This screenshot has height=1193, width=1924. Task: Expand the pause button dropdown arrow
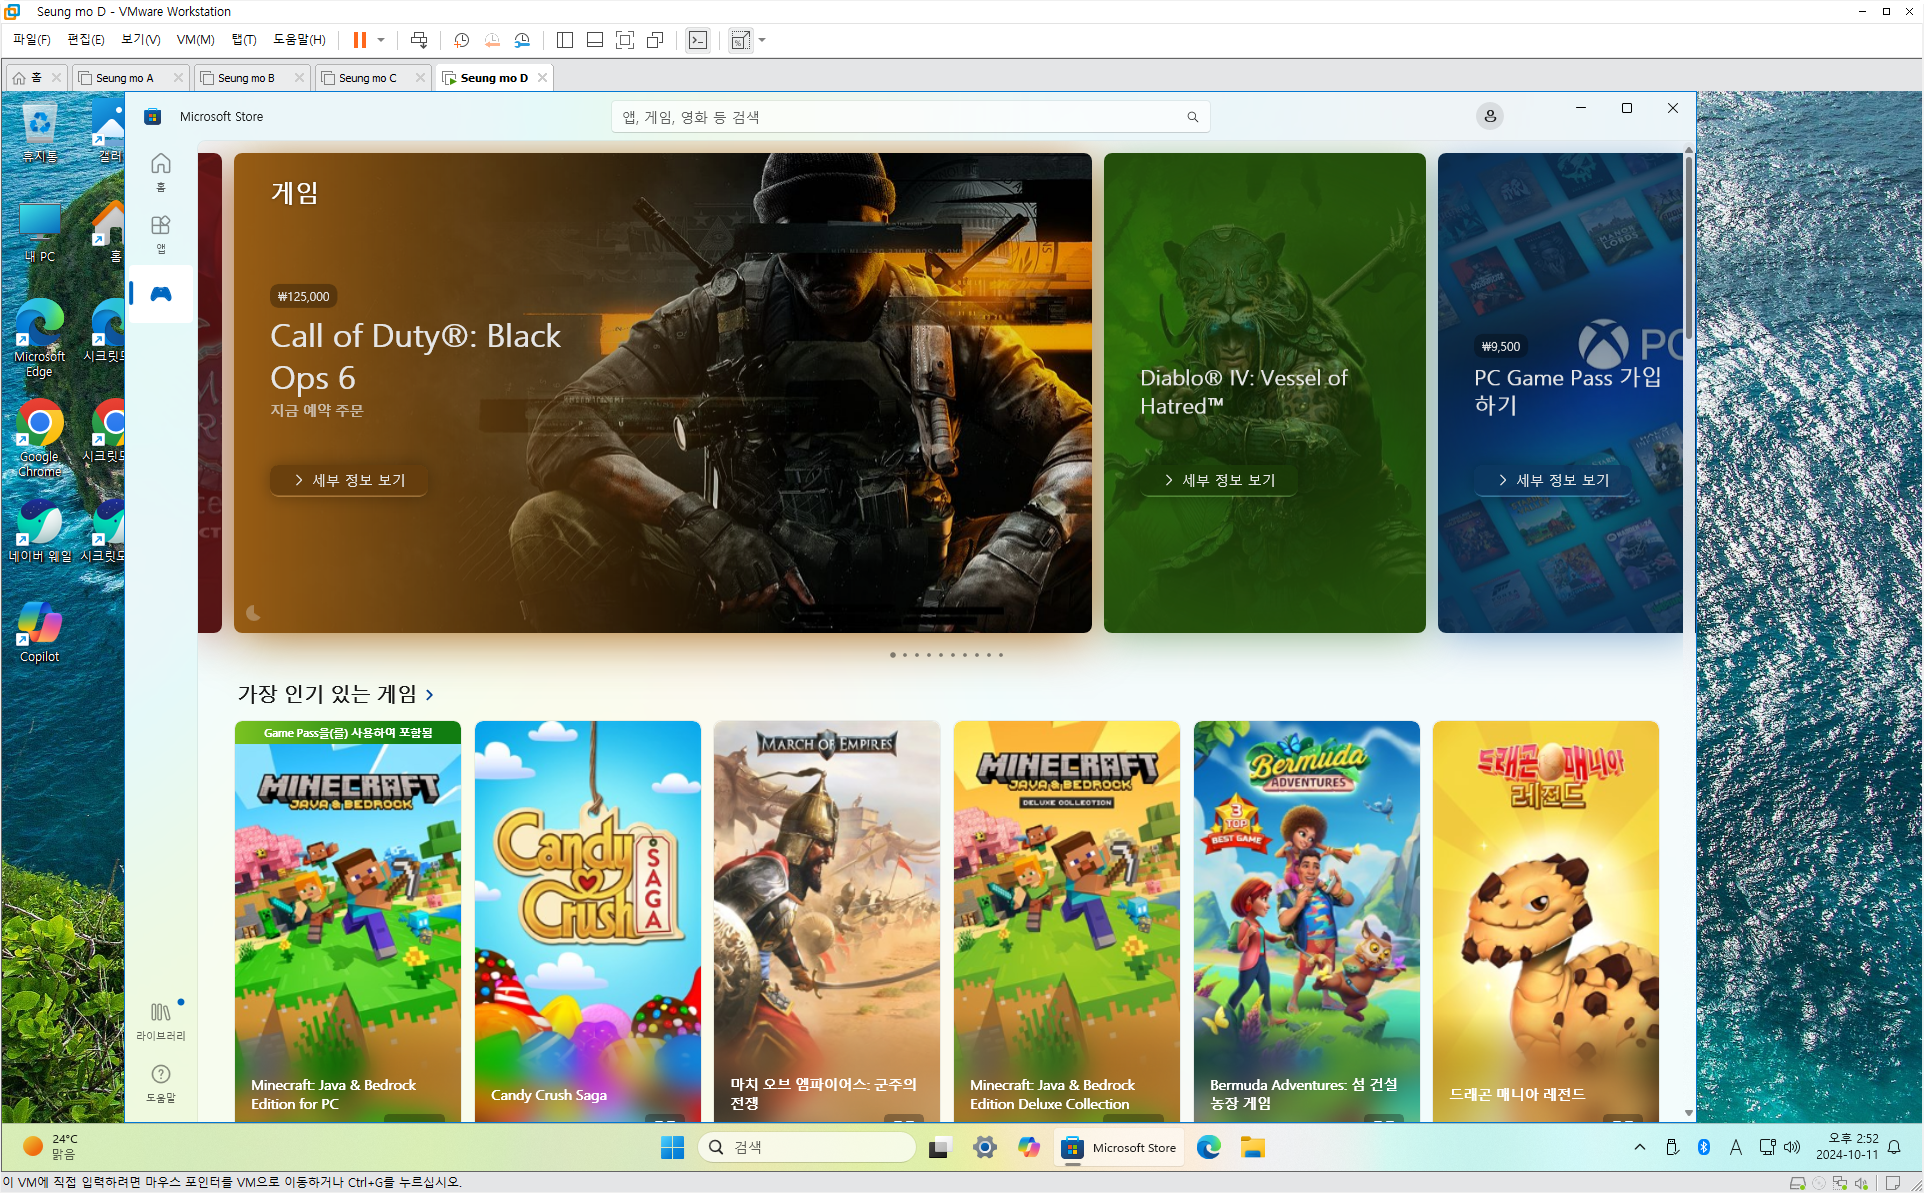tap(381, 40)
